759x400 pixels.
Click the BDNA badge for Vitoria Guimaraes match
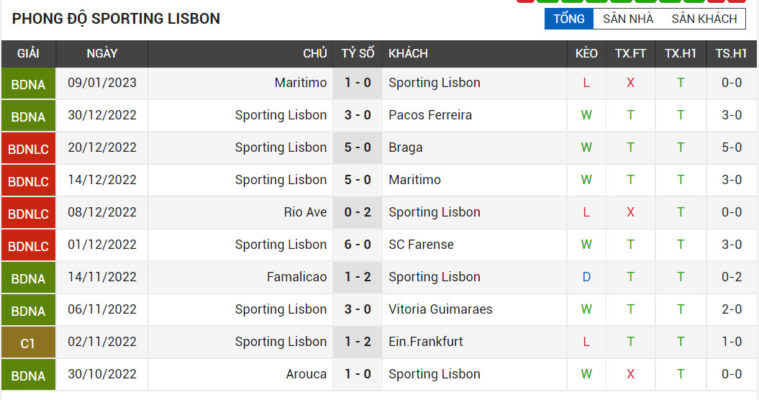(28, 310)
